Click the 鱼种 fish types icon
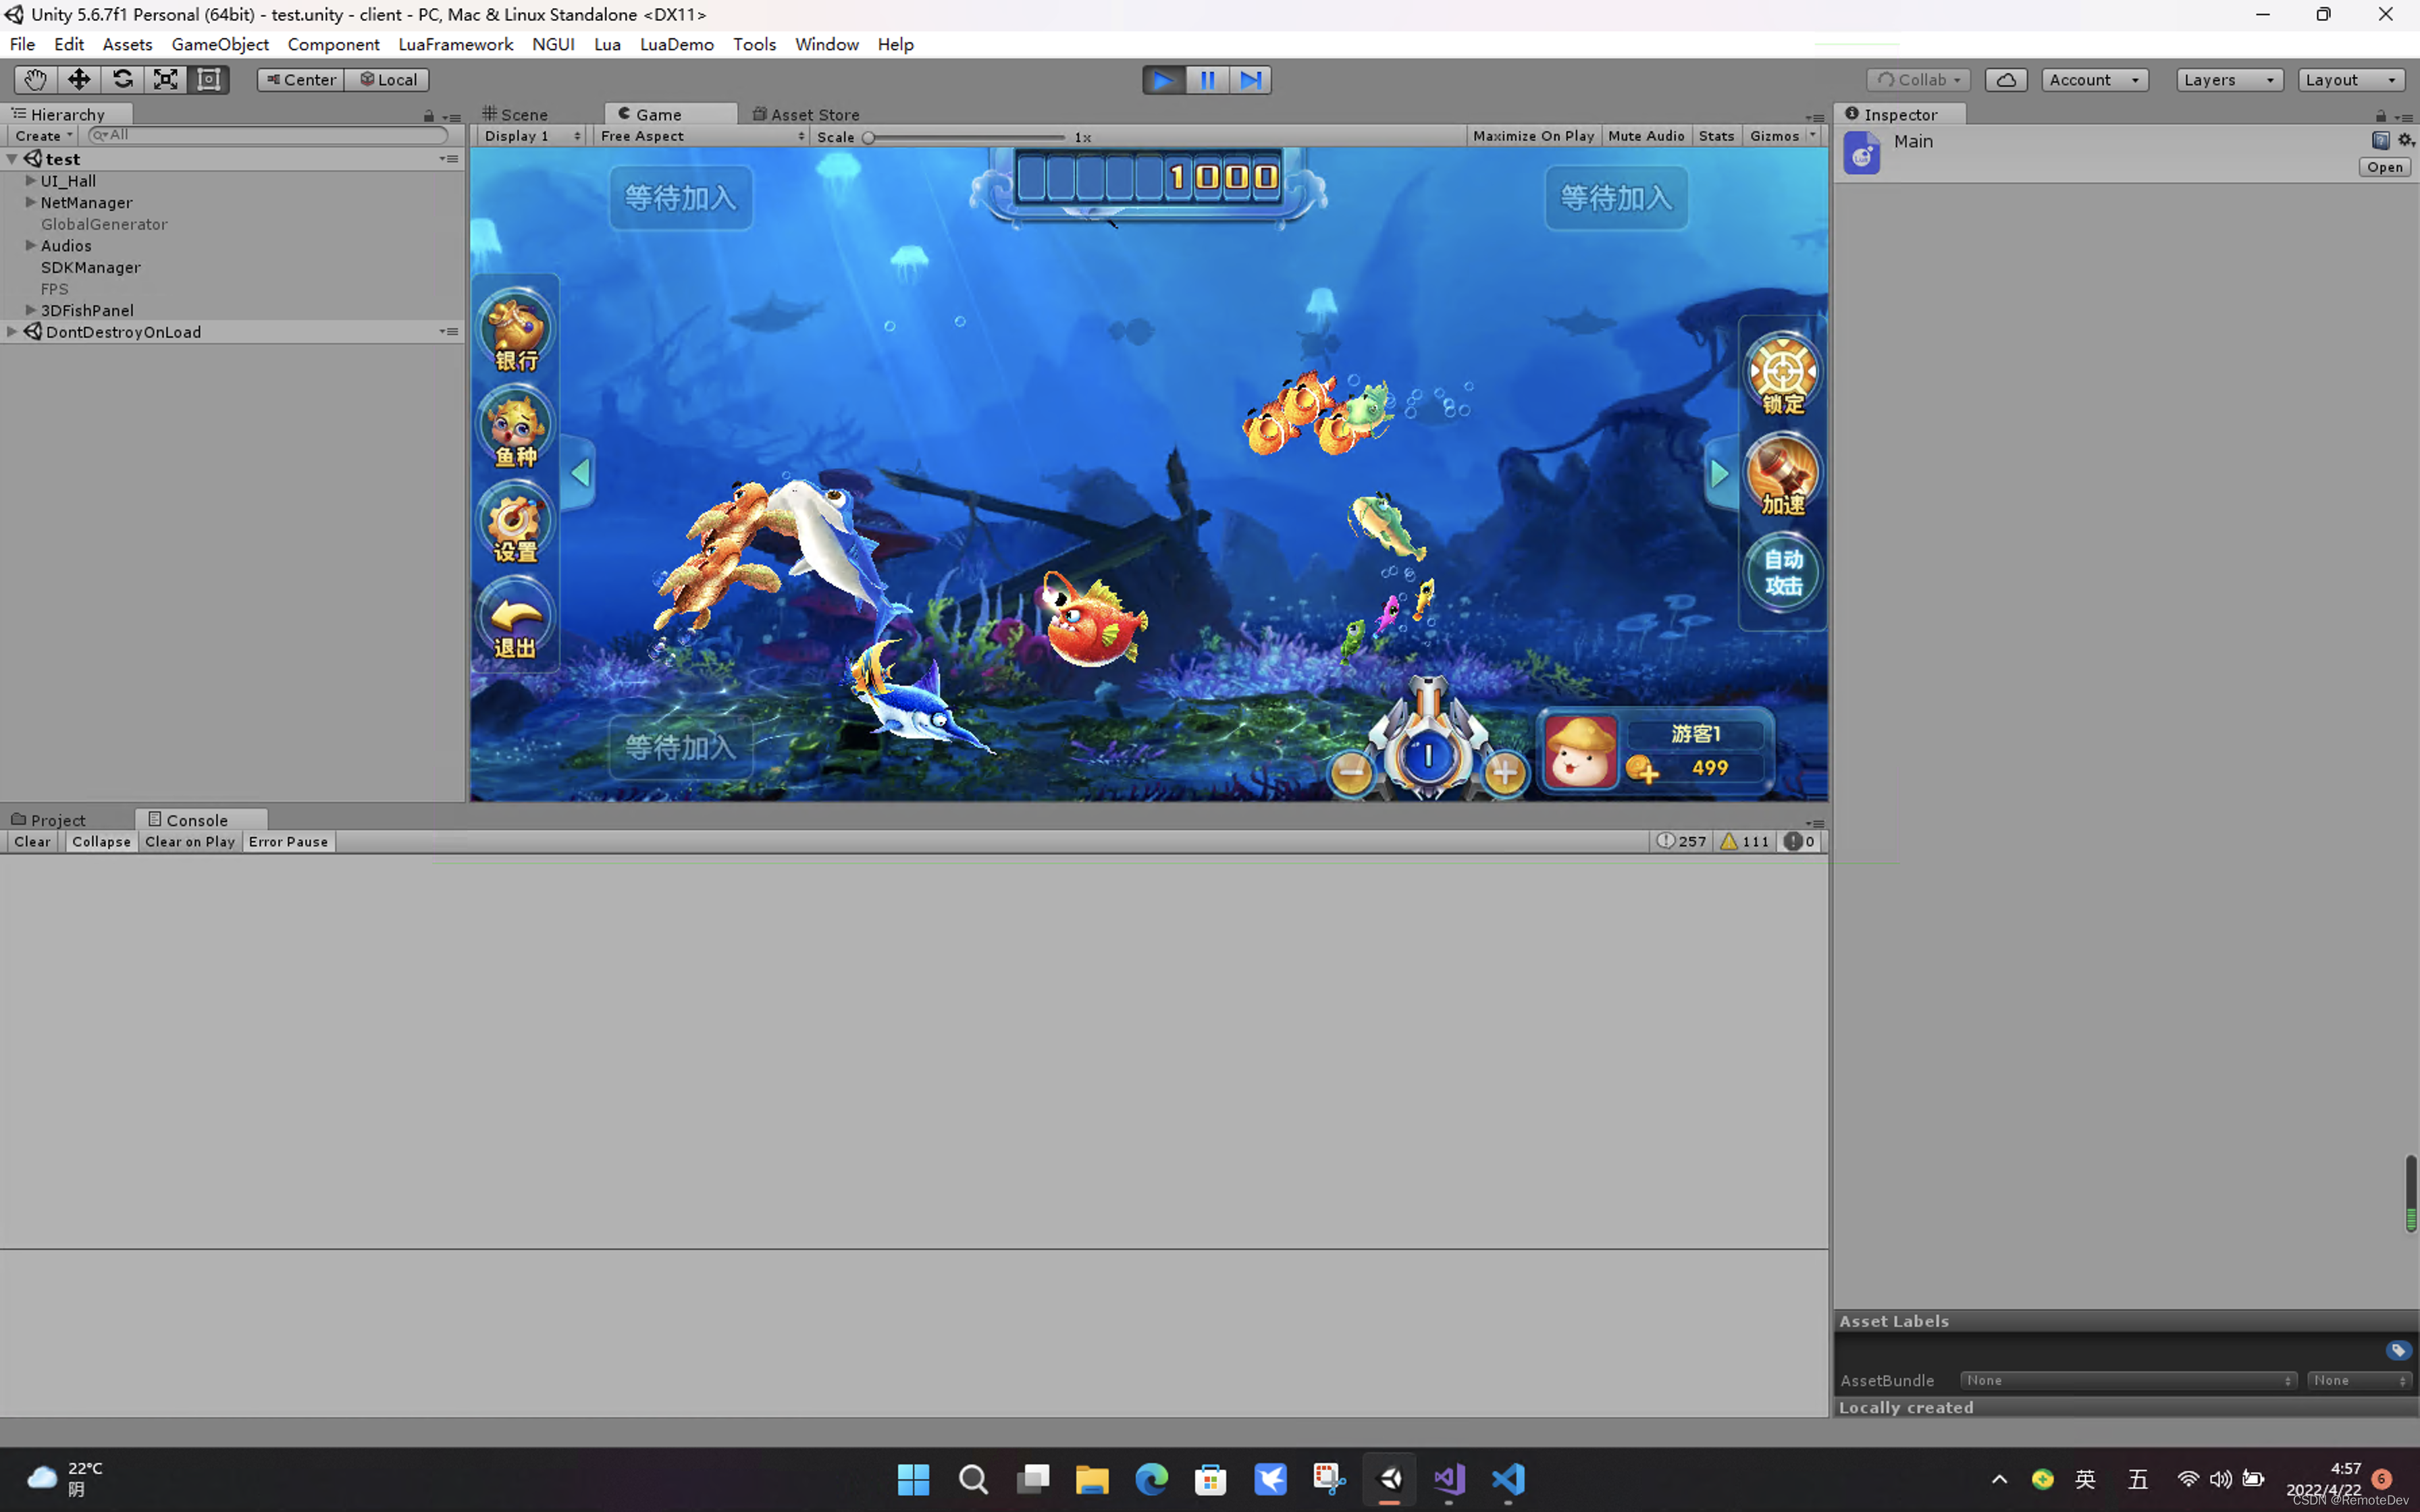Image resolution: width=2420 pixels, height=1512 pixels. pos(516,428)
